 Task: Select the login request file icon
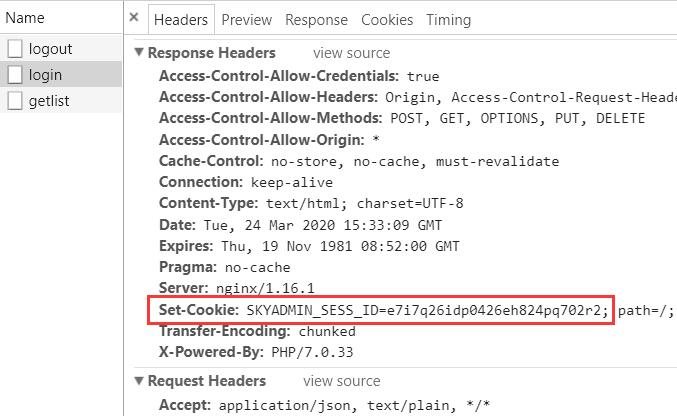[15, 74]
